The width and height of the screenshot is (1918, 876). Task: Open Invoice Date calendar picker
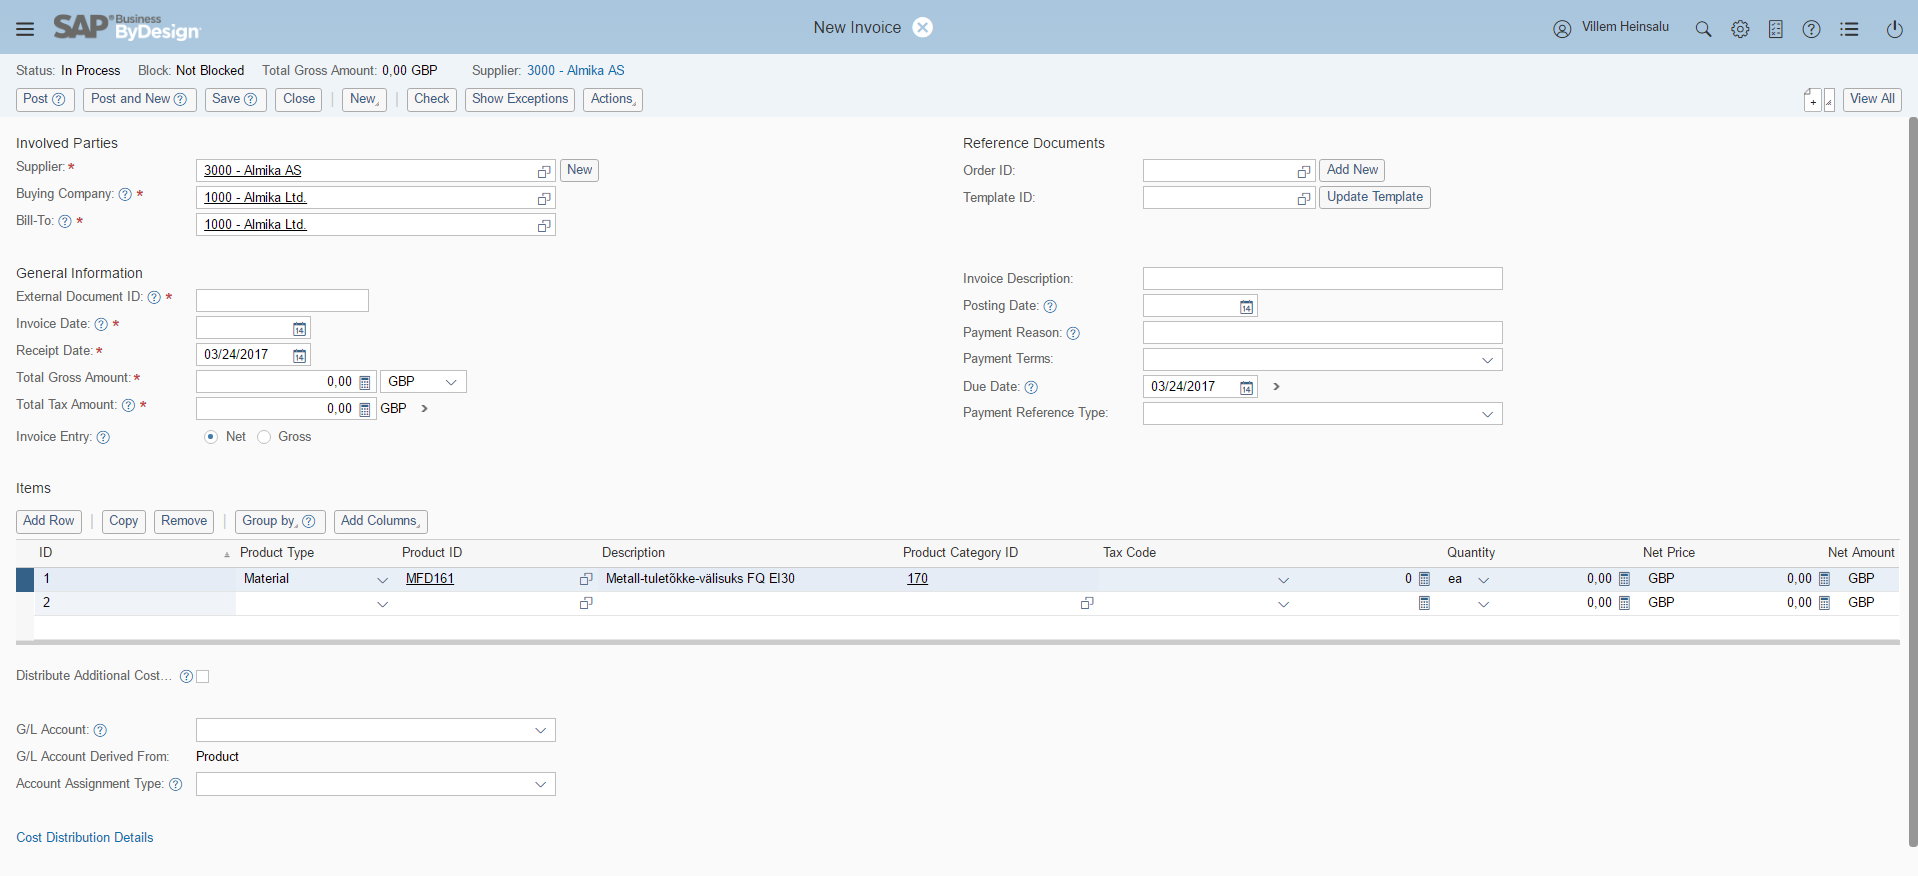coord(299,329)
